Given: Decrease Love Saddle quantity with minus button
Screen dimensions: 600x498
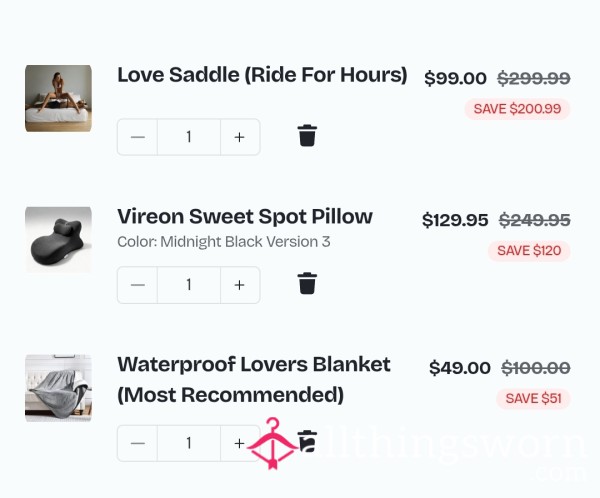Looking at the screenshot, I should click(x=138, y=137).
